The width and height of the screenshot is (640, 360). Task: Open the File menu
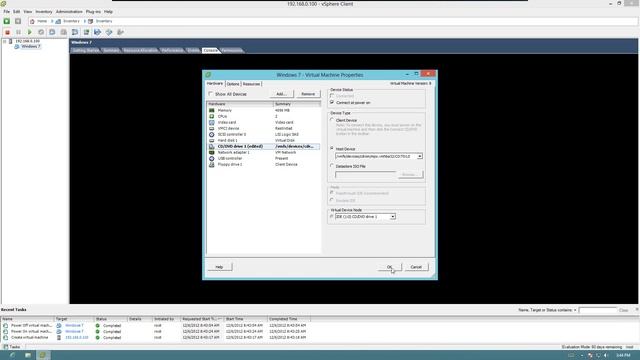click(7, 12)
